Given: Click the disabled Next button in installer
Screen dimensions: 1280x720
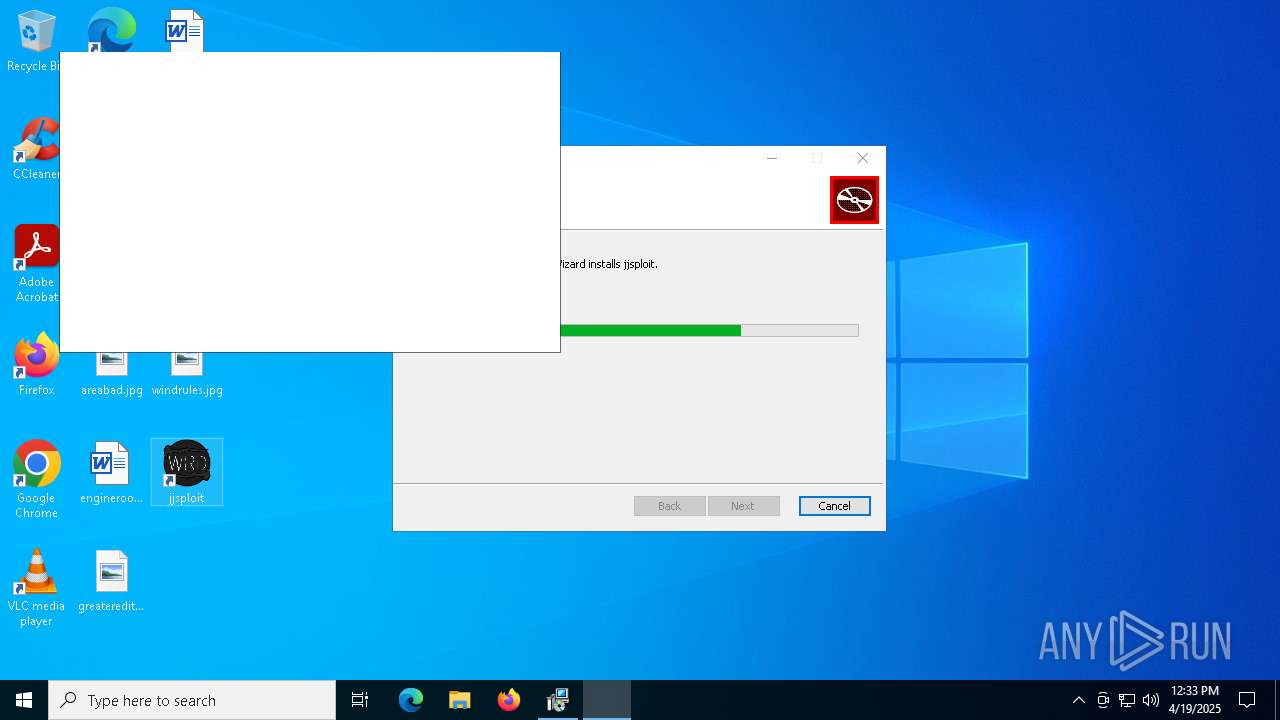Looking at the screenshot, I should click(743, 506).
